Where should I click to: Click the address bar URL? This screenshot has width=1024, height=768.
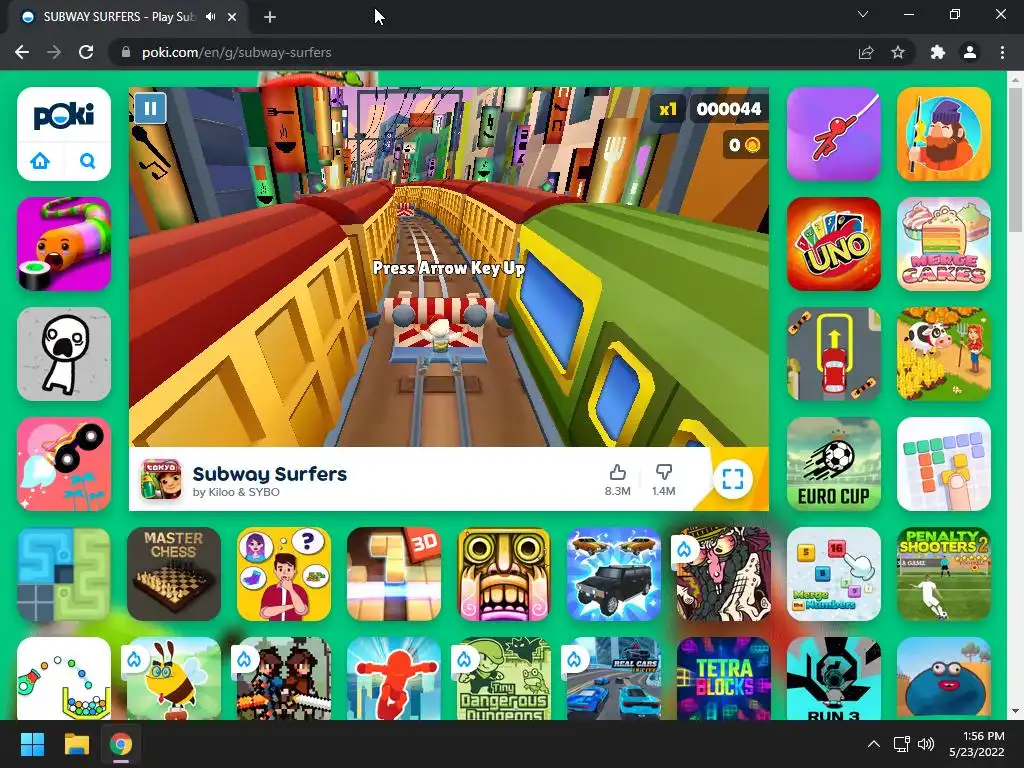pos(236,52)
